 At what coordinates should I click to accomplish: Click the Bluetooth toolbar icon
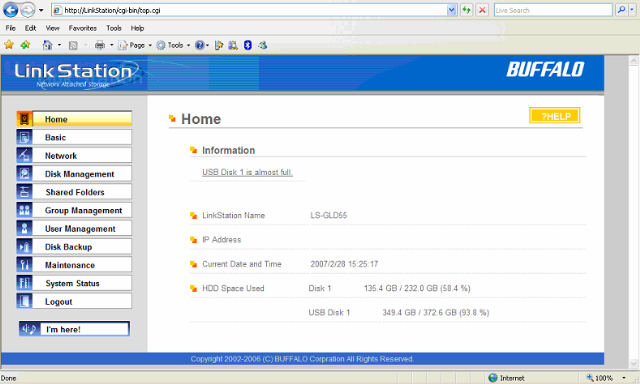248,45
